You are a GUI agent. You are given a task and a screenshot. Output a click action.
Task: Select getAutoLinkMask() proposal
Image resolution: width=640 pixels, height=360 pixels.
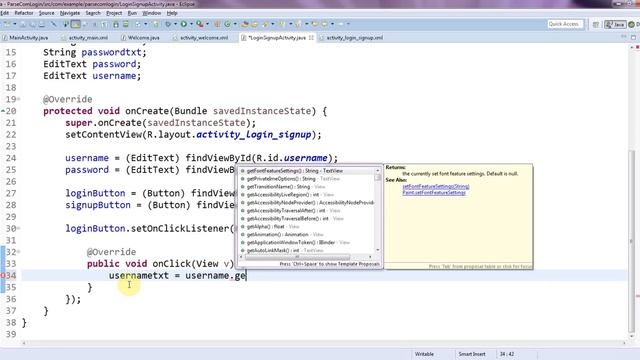pos(307,250)
